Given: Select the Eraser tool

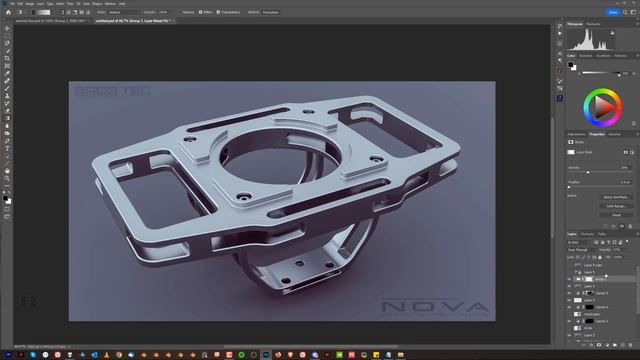Looking at the screenshot, I should pos(7,111).
